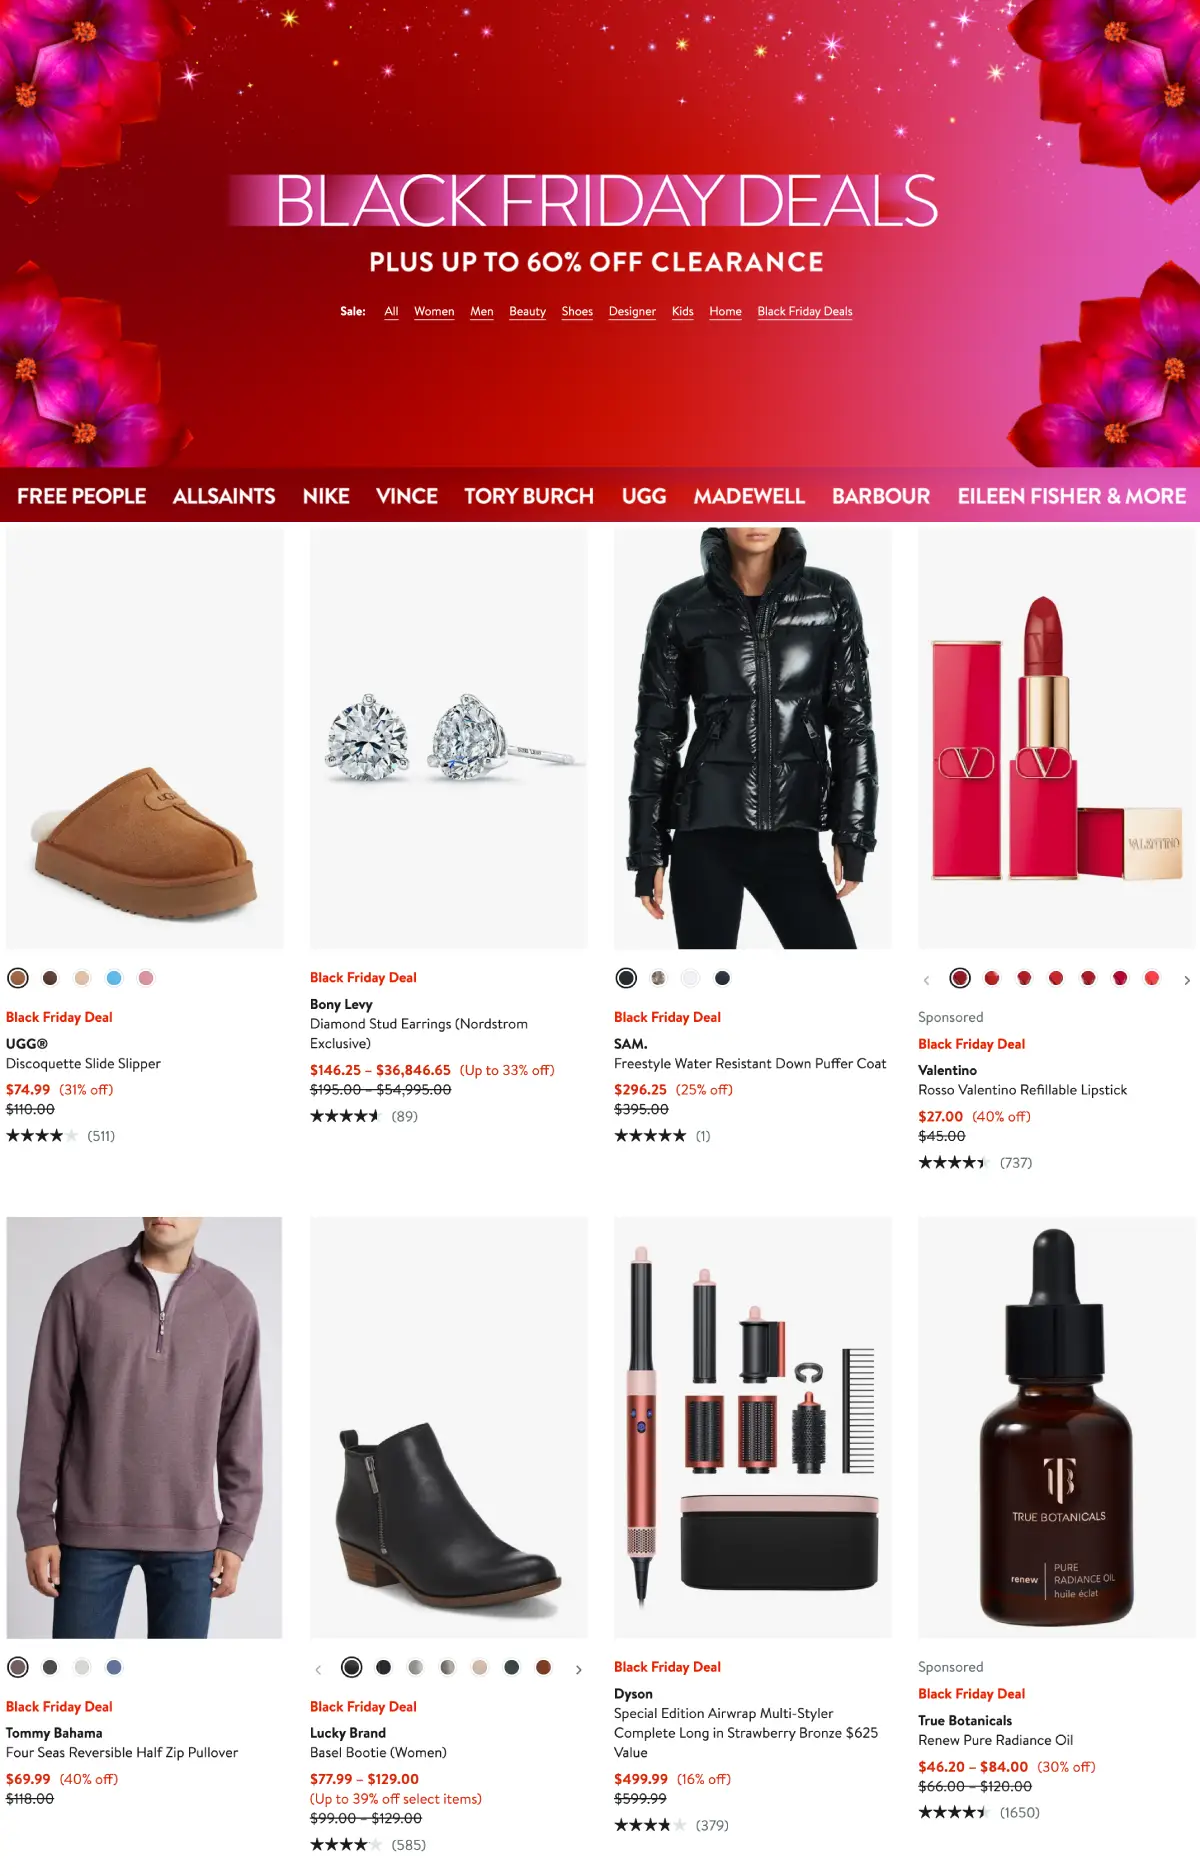Open Freestyle Water Resistant Down Puffer Coat
The height and width of the screenshot is (1876, 1200).
click(750, 1063)
